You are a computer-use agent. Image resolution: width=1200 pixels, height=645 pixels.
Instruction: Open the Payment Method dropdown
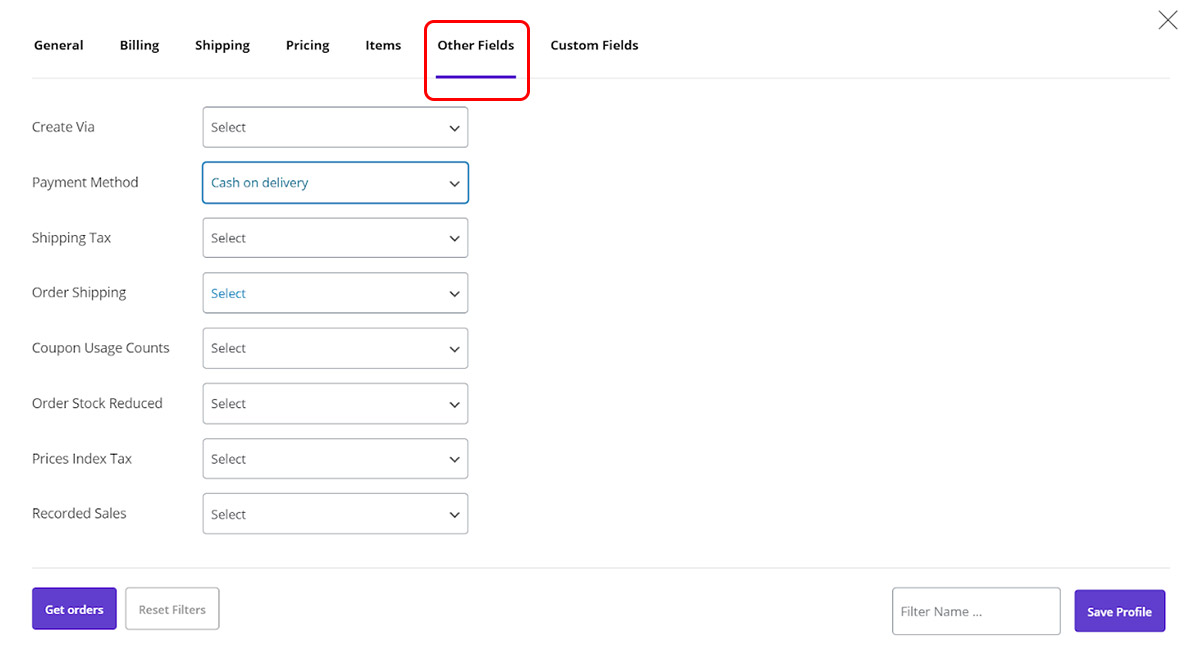point(335,183)
